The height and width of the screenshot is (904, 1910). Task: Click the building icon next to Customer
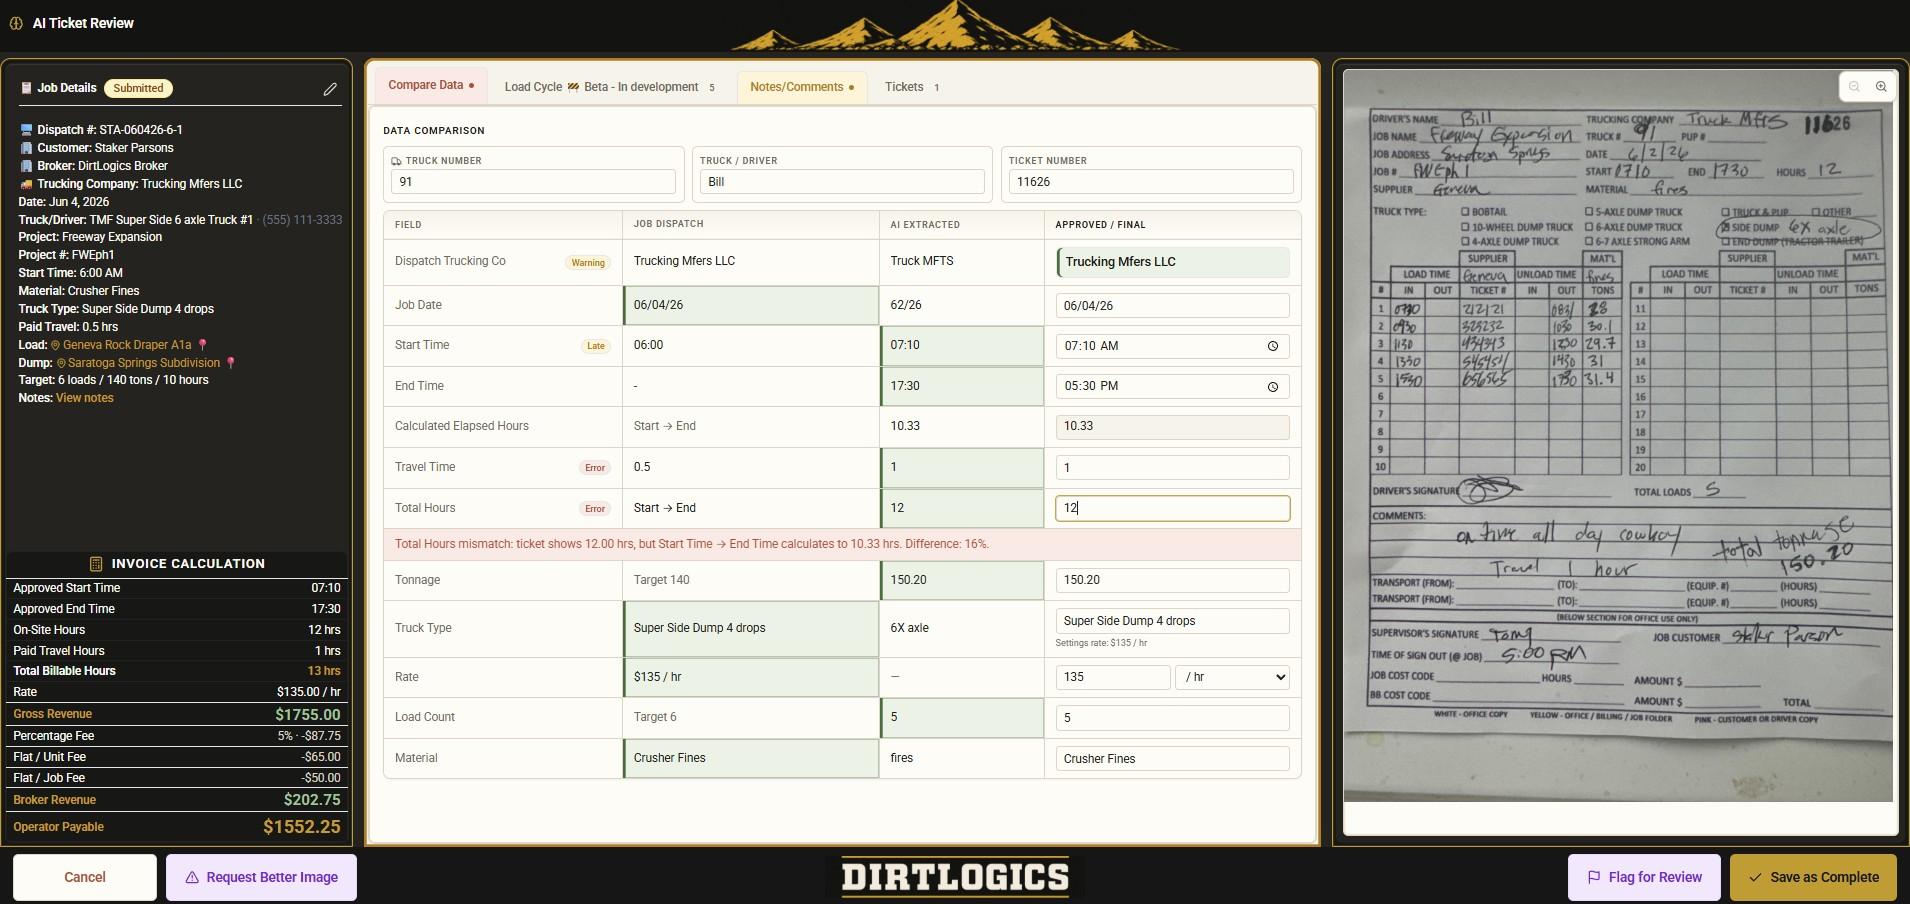pos(26,148)
